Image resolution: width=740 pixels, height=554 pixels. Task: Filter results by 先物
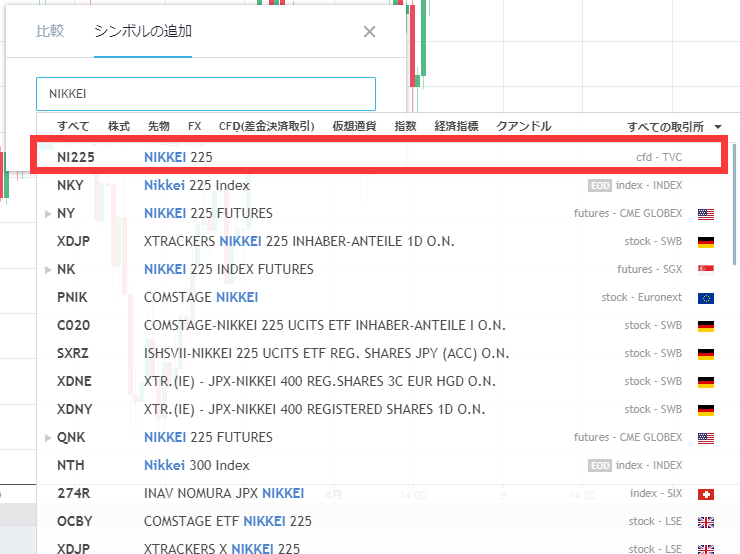[x=159, y=126]
